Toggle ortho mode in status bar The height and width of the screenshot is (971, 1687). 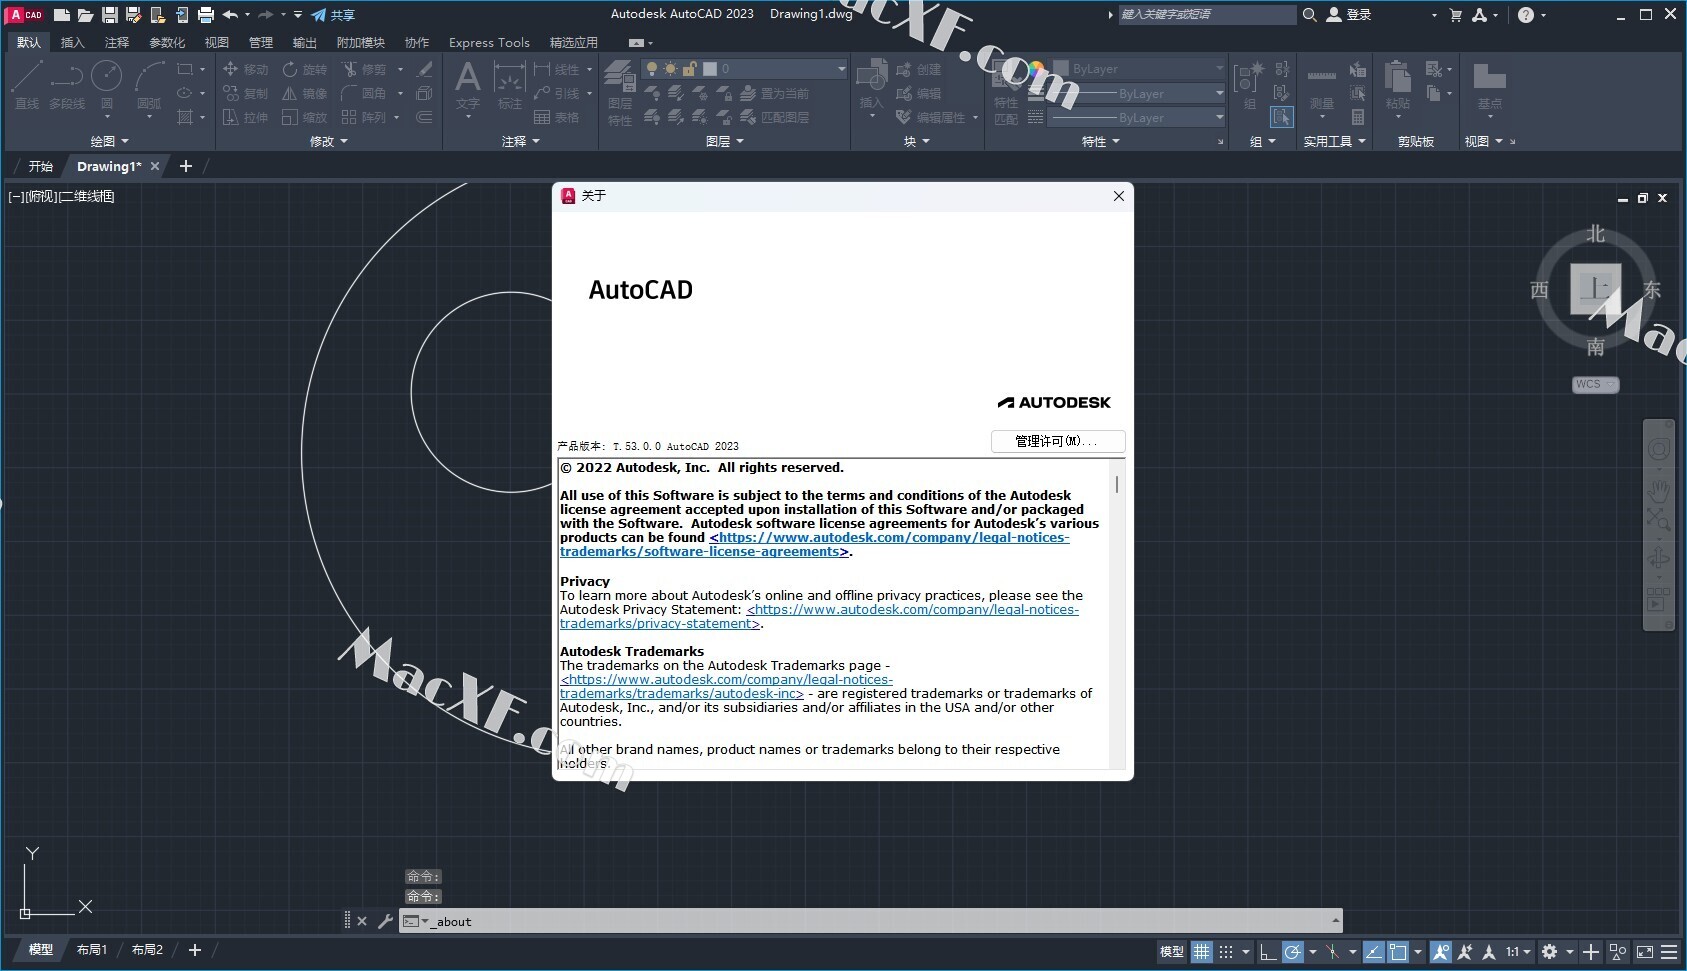point(1267,951)
